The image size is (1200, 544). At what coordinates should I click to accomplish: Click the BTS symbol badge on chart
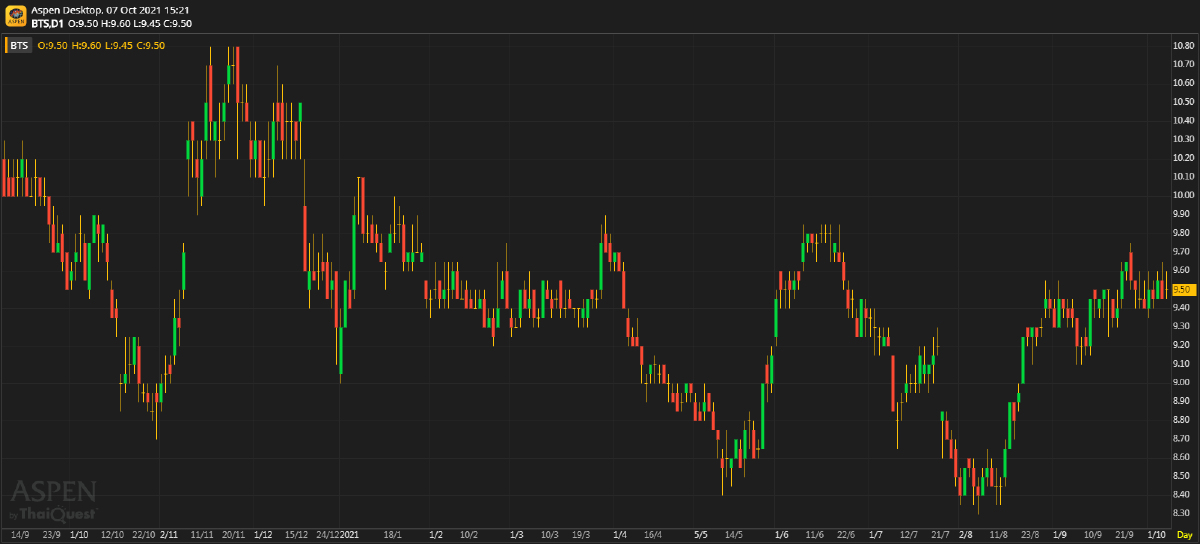pyautogui.click(x=18, y=45)
